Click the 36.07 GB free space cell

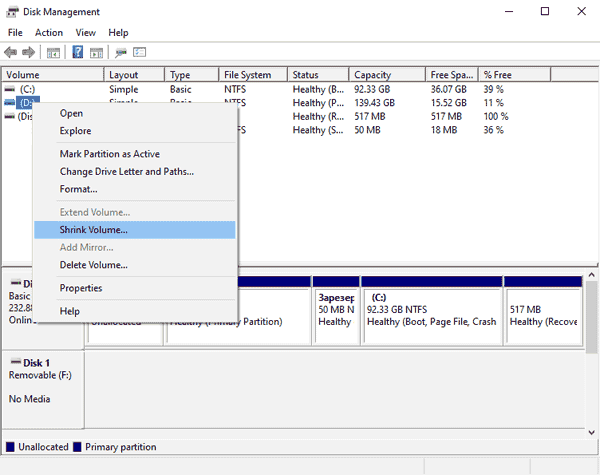point(448,90)
